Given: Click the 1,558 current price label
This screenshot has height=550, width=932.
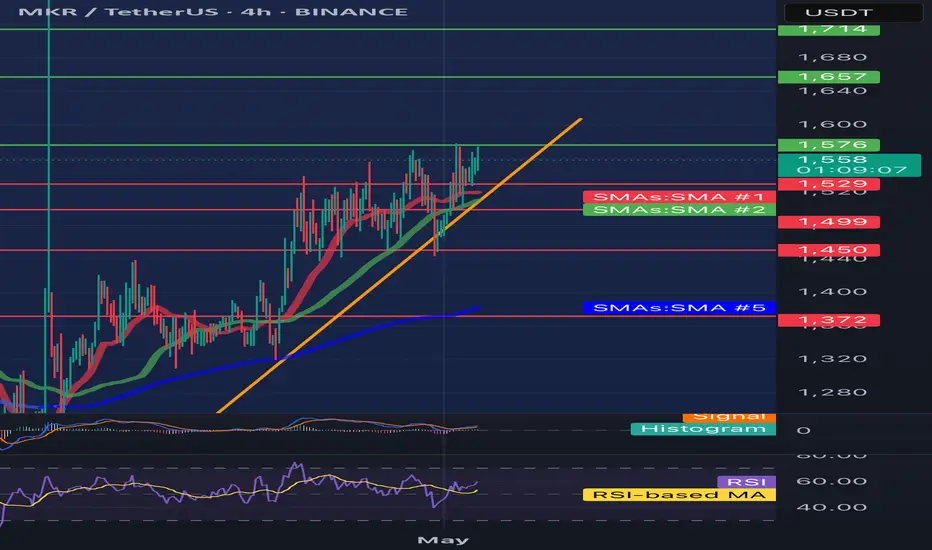Looking at the screenshot, I should pyautogui.click(x=832, y=159).
